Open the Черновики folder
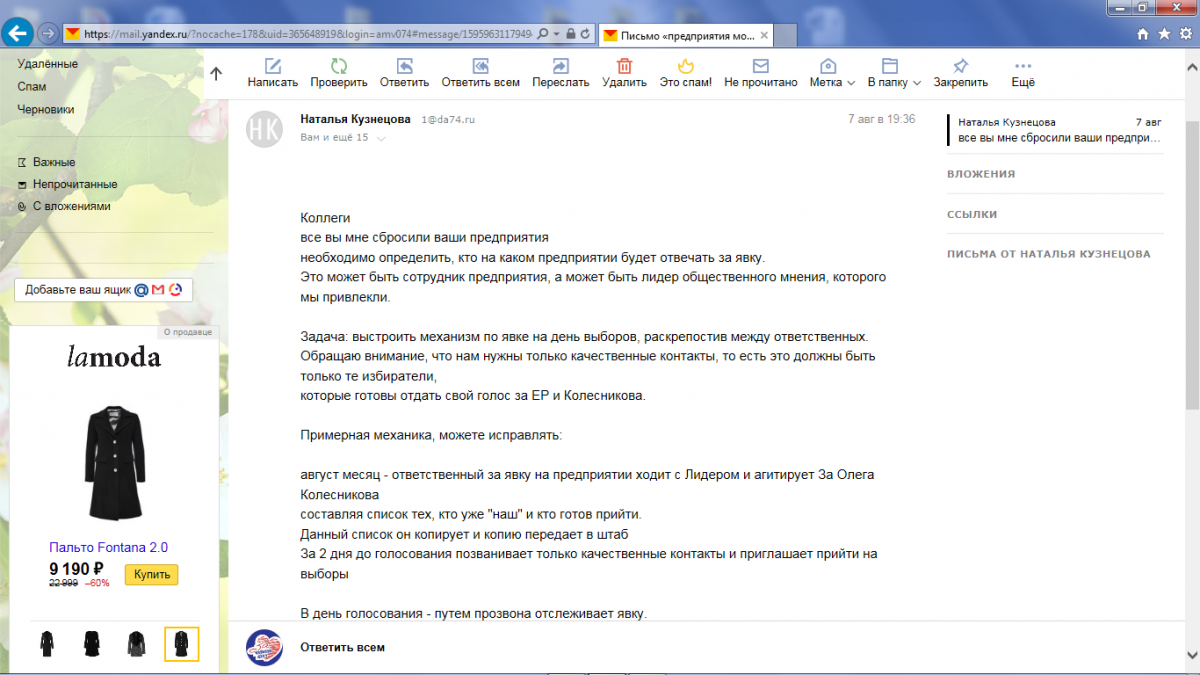The height and width of the screenshot is (675, 1200). pyautogui.click(x=46, y=110)
